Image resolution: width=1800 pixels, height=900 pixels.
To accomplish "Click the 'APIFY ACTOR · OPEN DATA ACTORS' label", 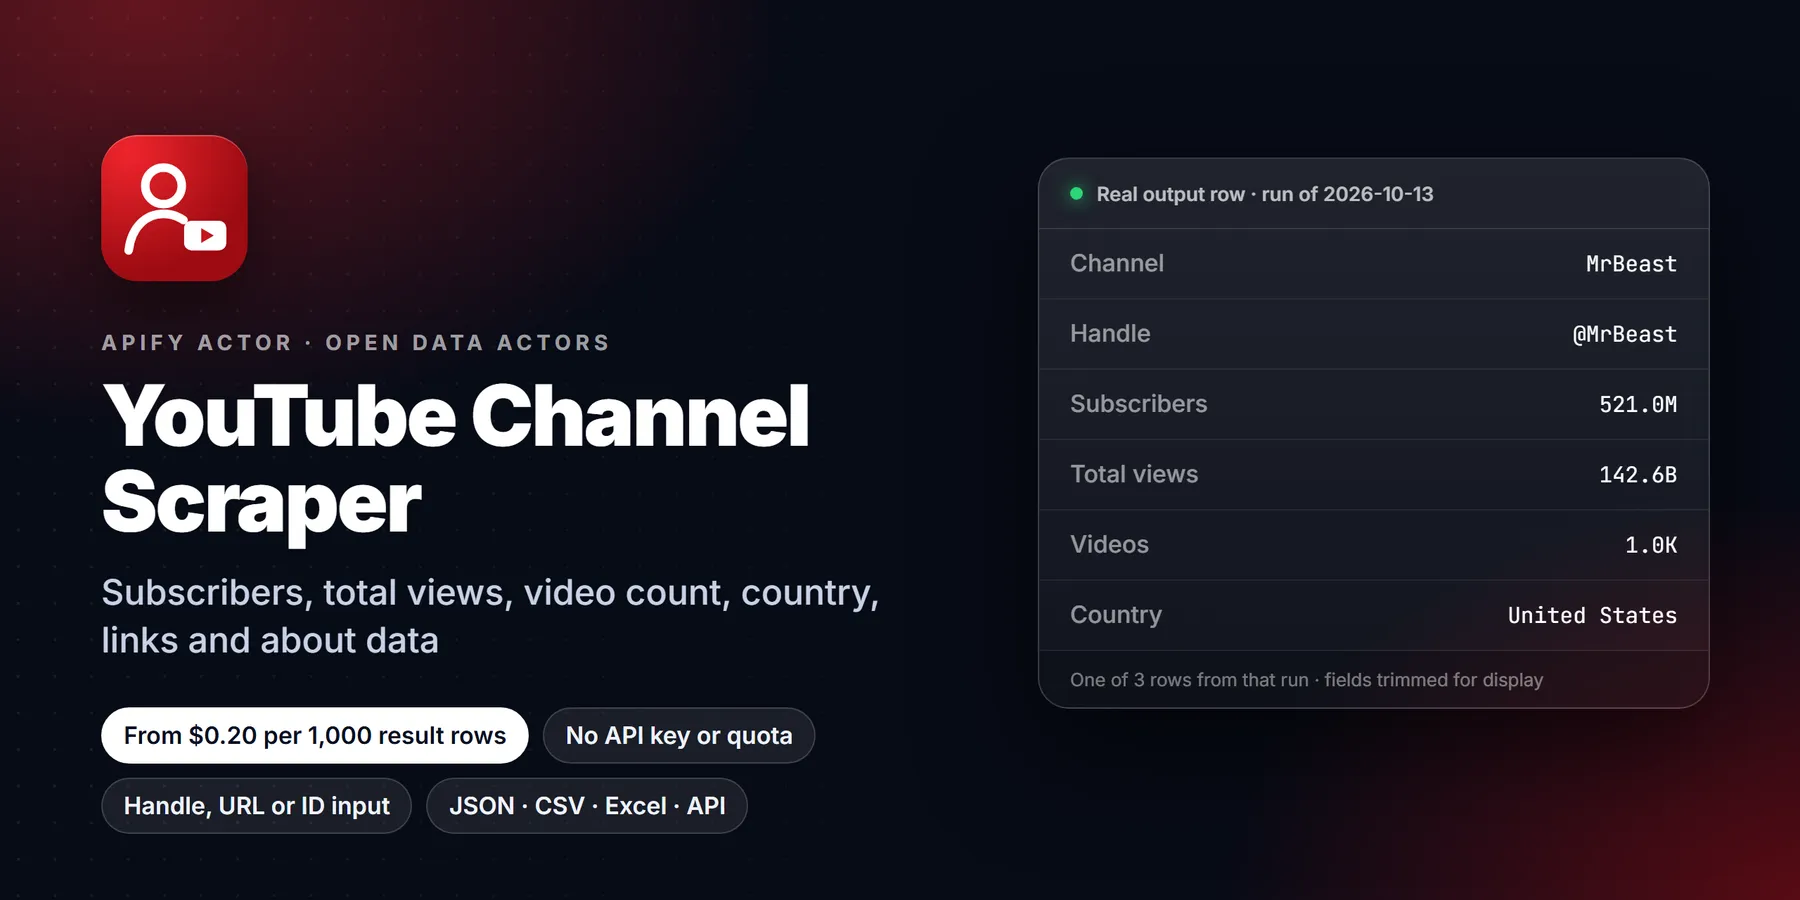I will tap(356, 343).
